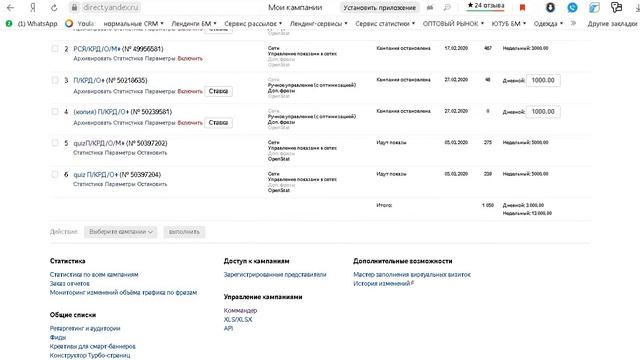Viewport: 640px width, 360px height.
Task: Open the Youla bookmark
Action: [x=80, y=24]
